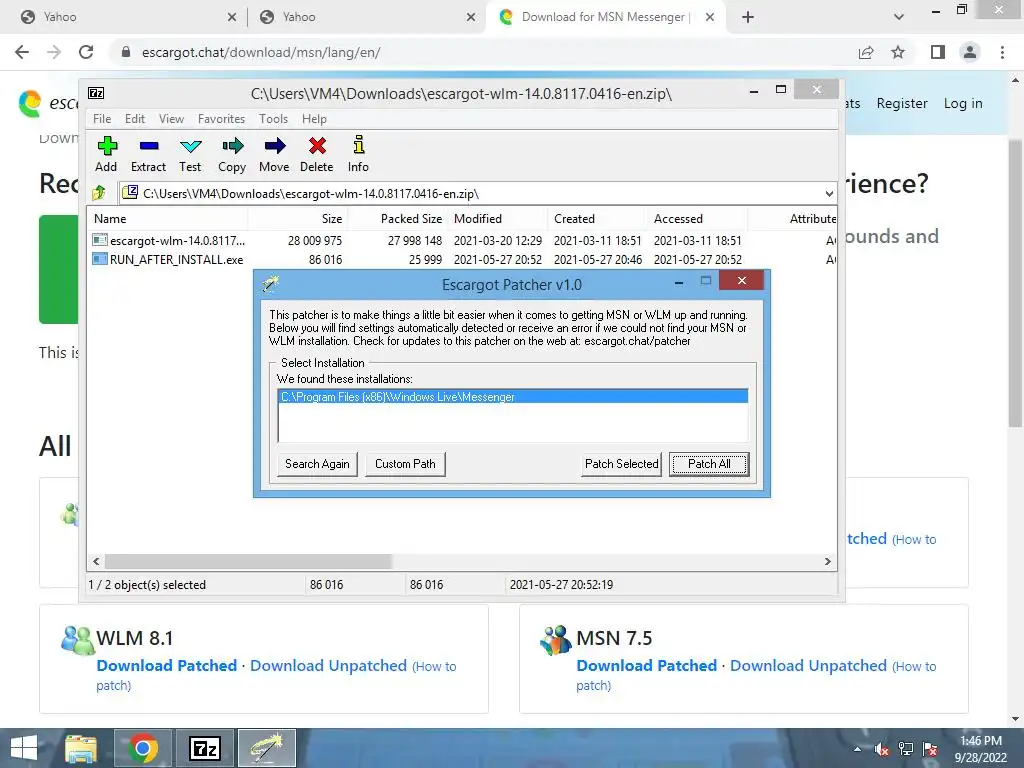
Task: Sort by the Size column header
Action: pyautogui.click(x=298, y=219)
